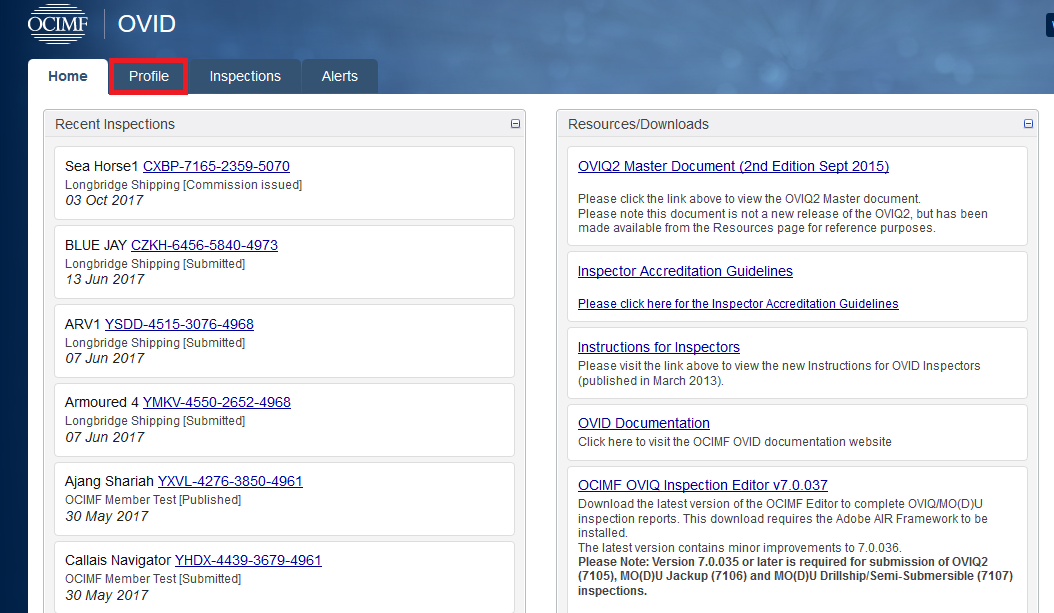The width and height of the screenshot is (1054, 613).
Task: Go to the Alerts tab
Action: (x=339, y=77)
